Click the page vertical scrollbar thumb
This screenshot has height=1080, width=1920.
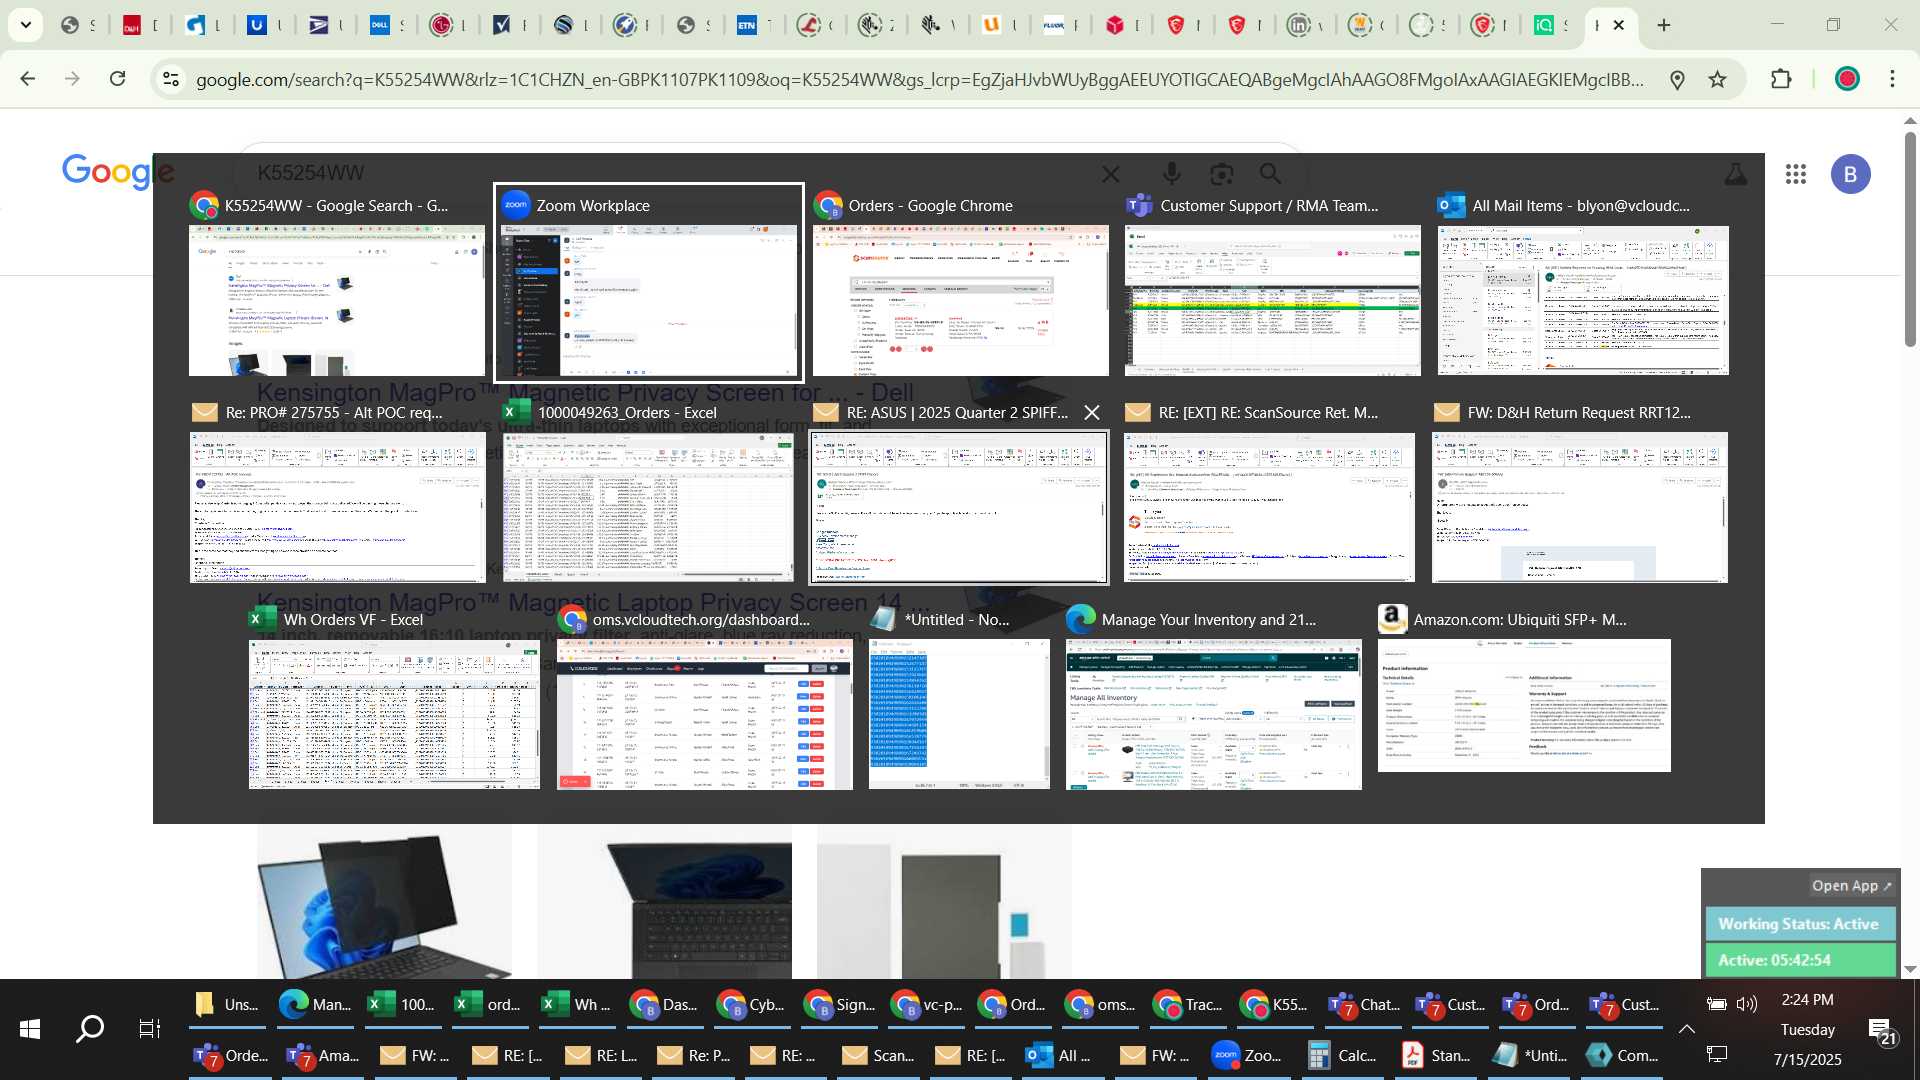[x=1910, y=240]
